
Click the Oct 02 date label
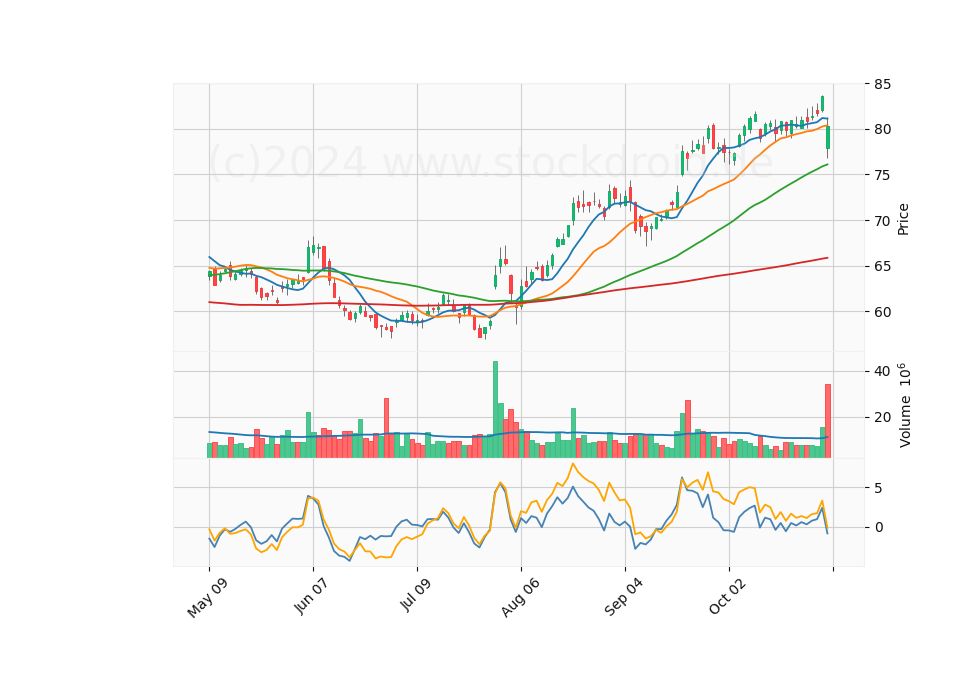click(728, 596)
